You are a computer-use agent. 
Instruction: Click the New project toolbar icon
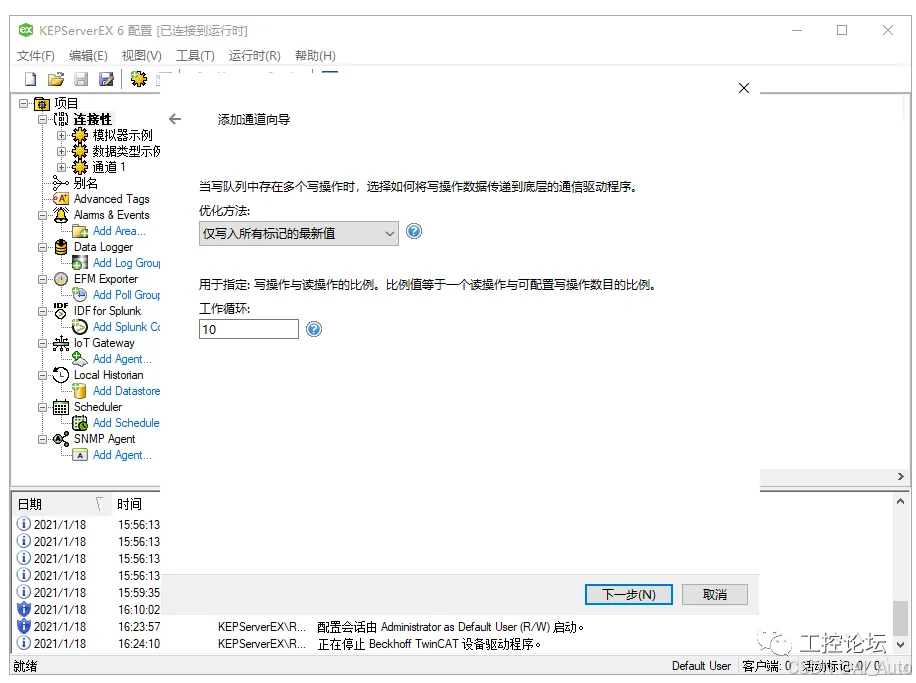coord(30,79)
